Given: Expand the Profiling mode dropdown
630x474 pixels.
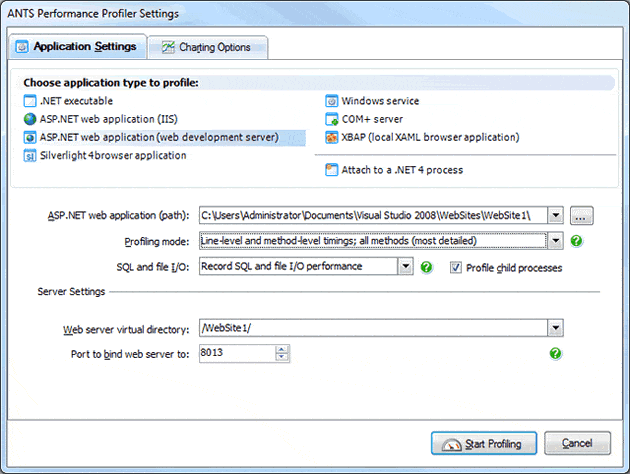Looking at the screenshot, I should (x=555, y=241).
